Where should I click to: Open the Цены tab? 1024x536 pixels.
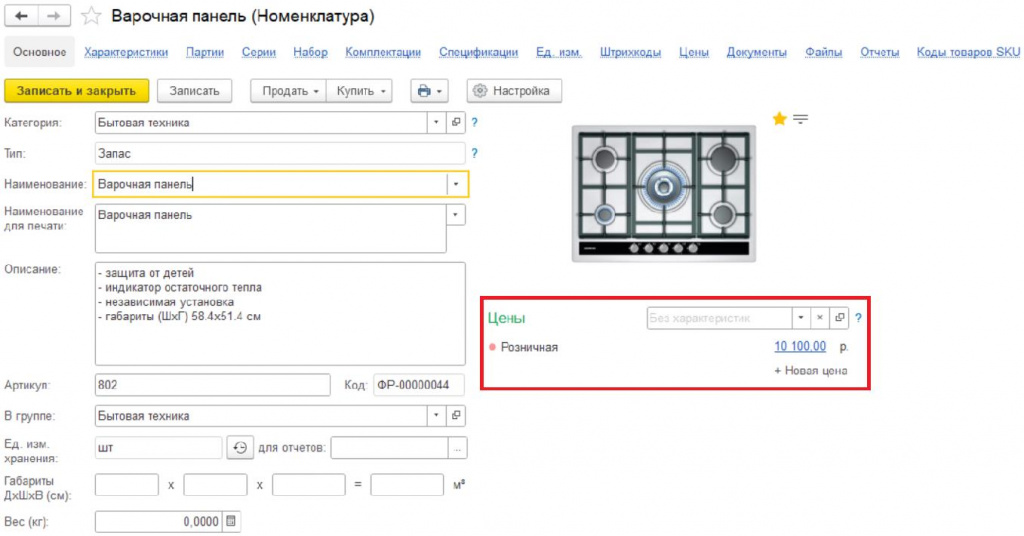(x=694, y=52)
